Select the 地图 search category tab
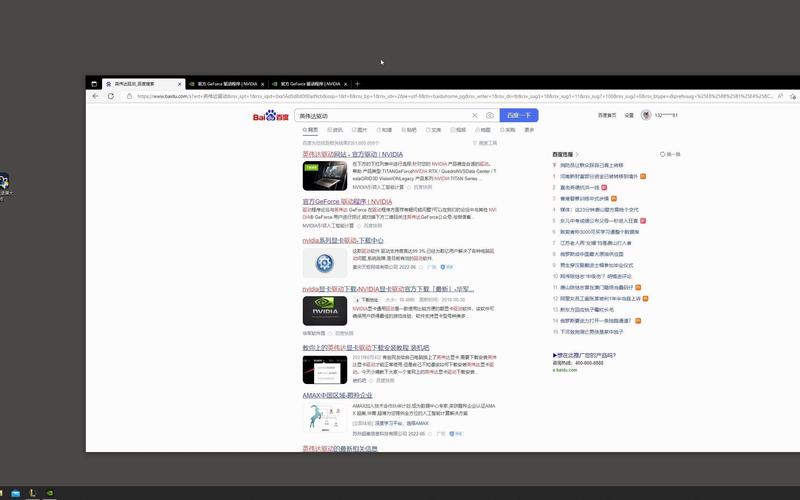This screenshot has width=800, height=500. (x=483, y=130)
